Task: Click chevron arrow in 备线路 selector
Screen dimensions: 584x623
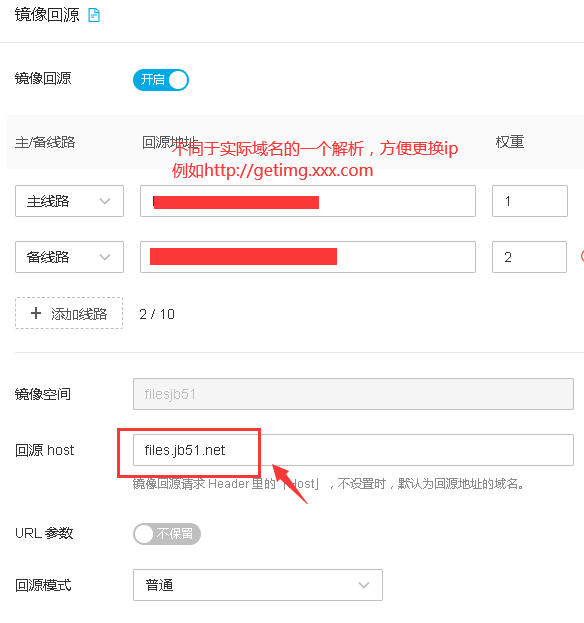Action: 105,257
